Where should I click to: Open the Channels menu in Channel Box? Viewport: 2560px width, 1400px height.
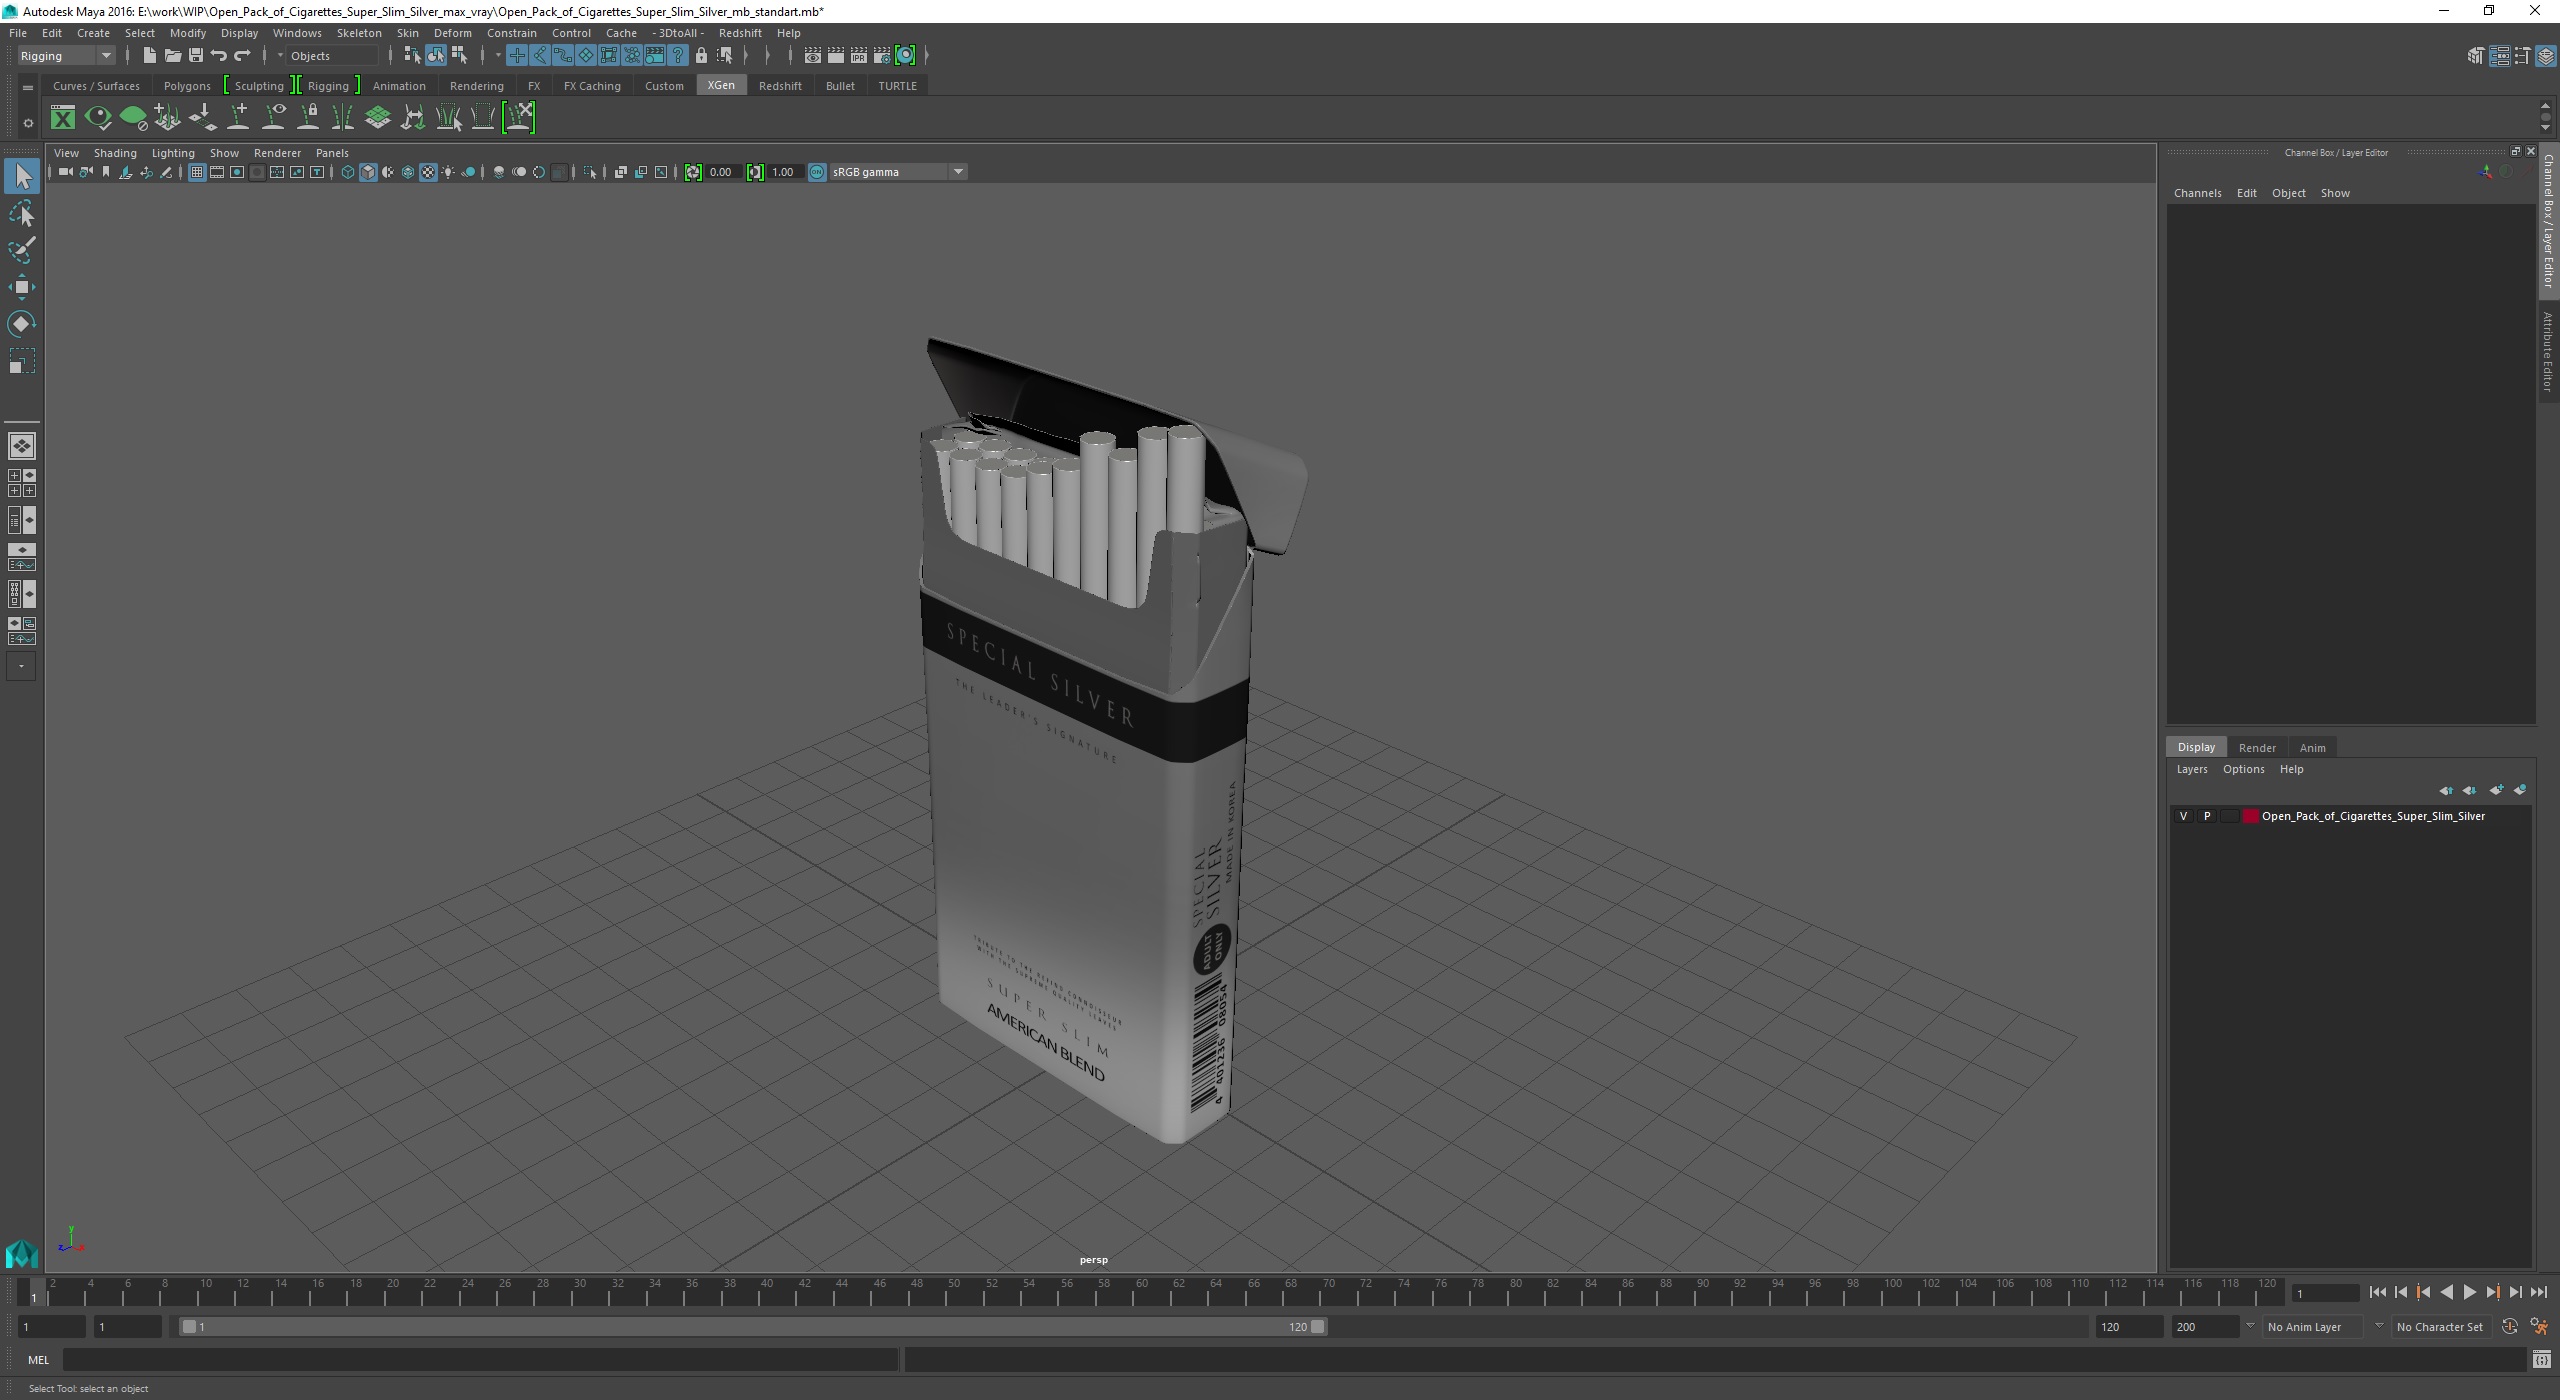point(2197,193)
